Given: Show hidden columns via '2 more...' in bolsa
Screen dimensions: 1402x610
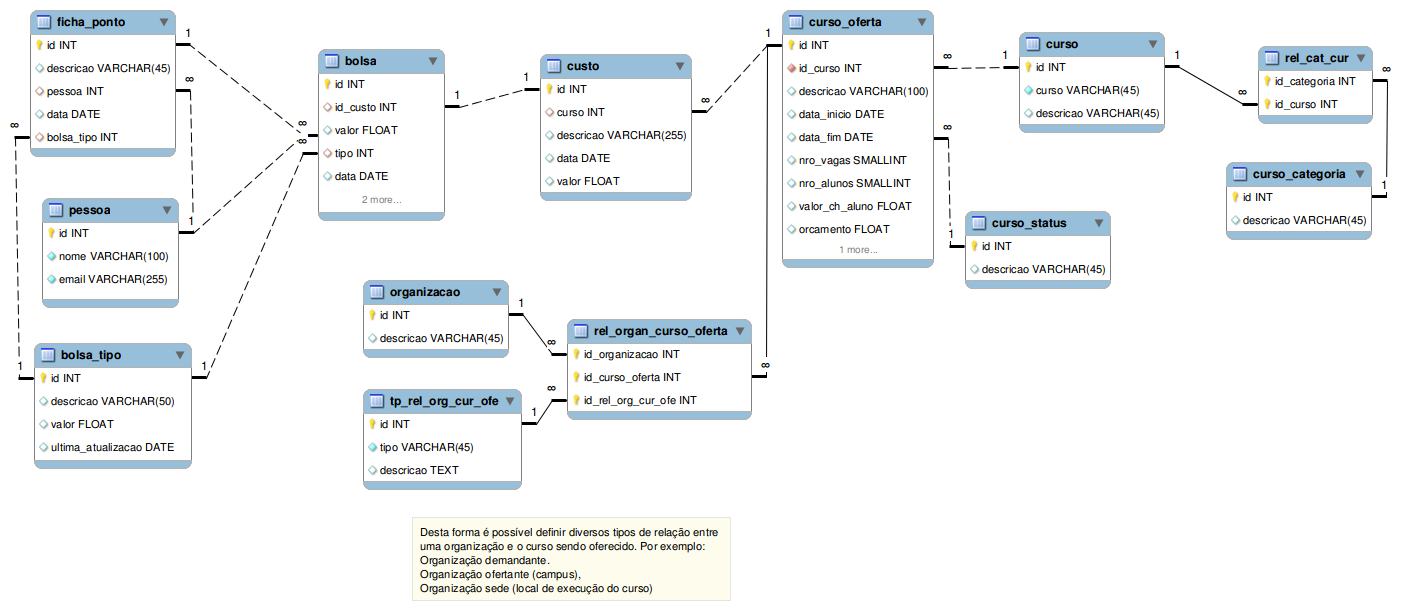Looking at the screenshot, I should (381, 200).
